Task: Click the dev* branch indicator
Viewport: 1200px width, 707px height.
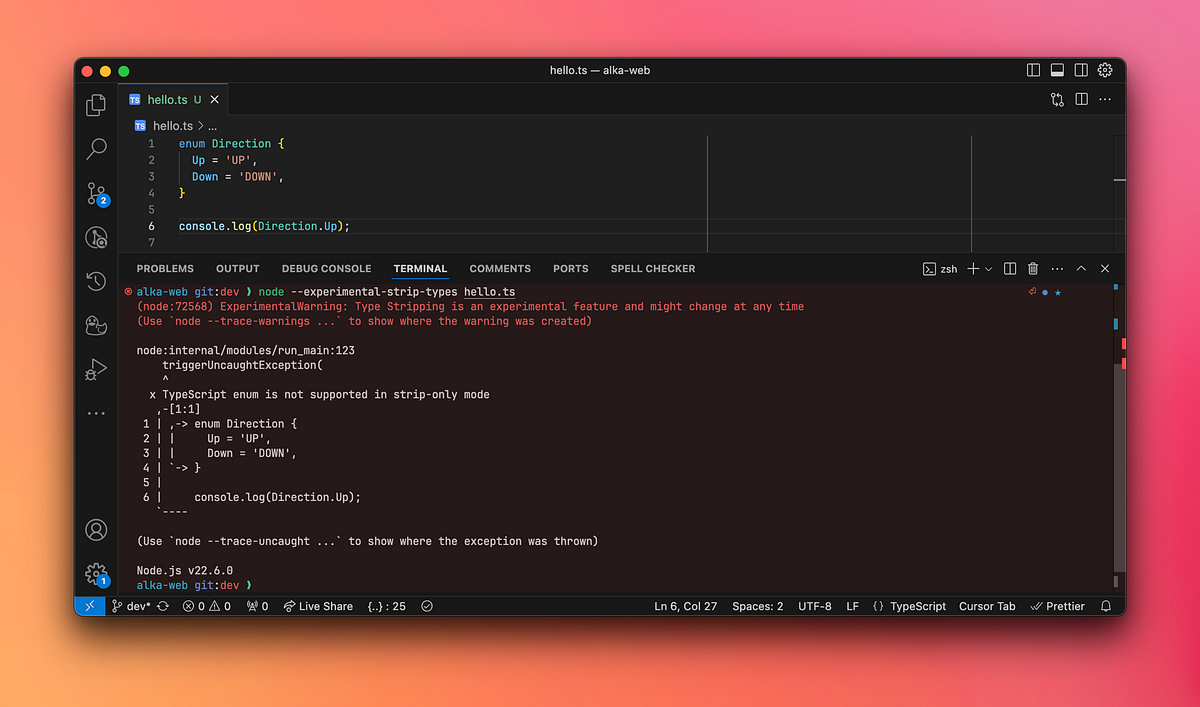Action: point(131,605)
